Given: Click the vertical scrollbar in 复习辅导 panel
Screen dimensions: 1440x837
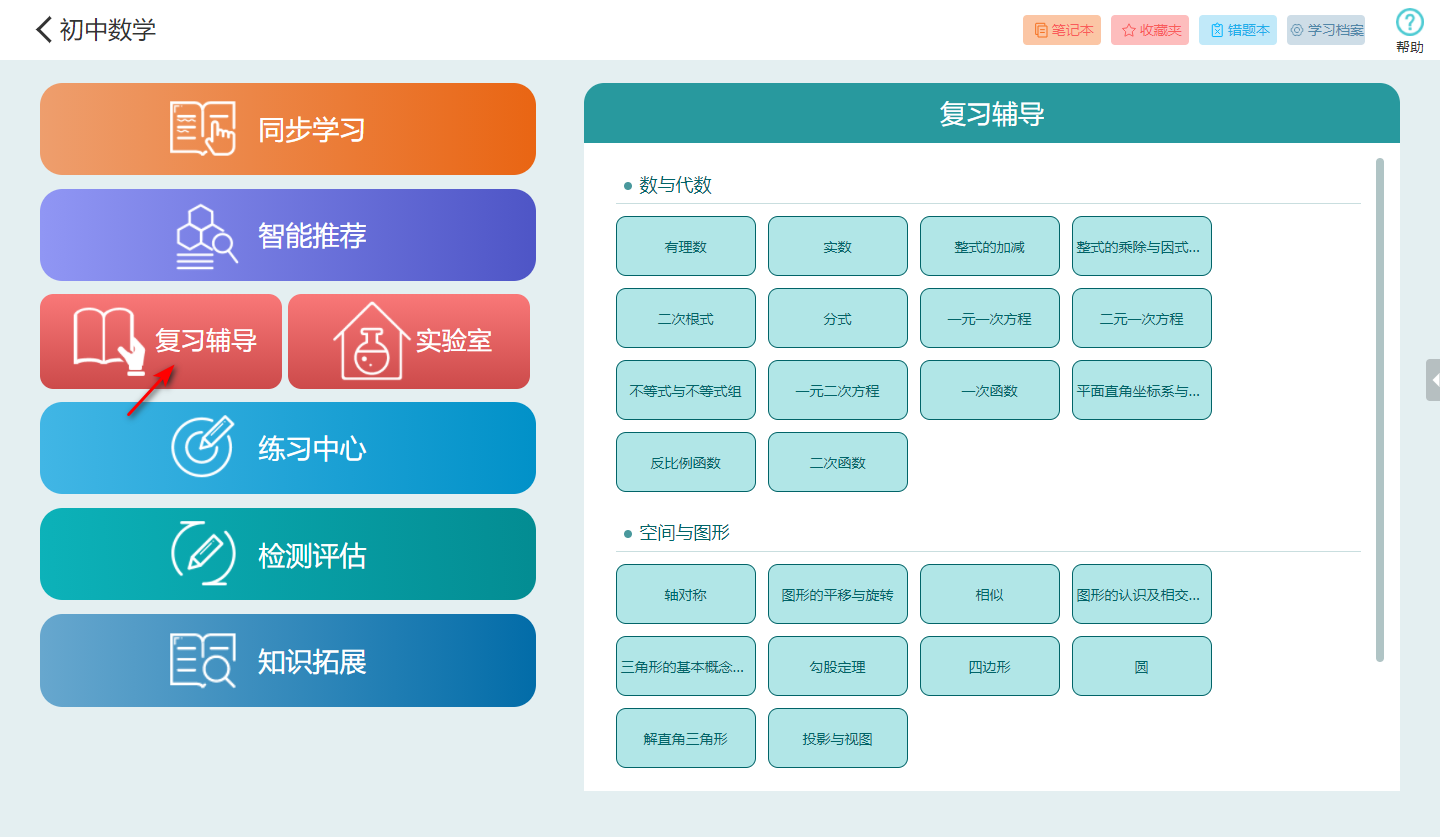Looking at the screenshot, I should pos(1380,410).
